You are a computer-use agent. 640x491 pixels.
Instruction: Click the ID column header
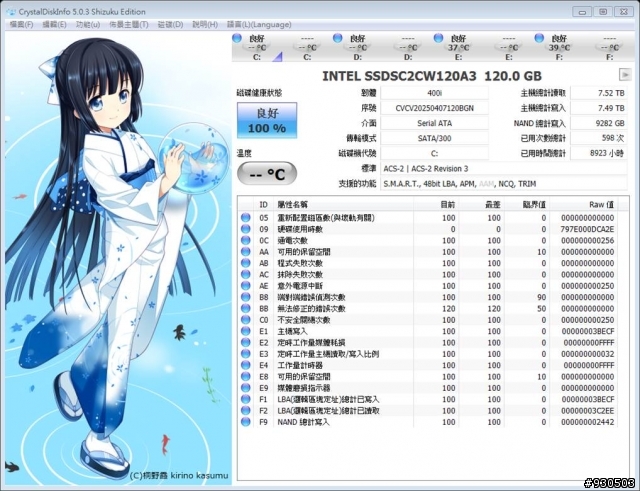[x=264, y=205]
